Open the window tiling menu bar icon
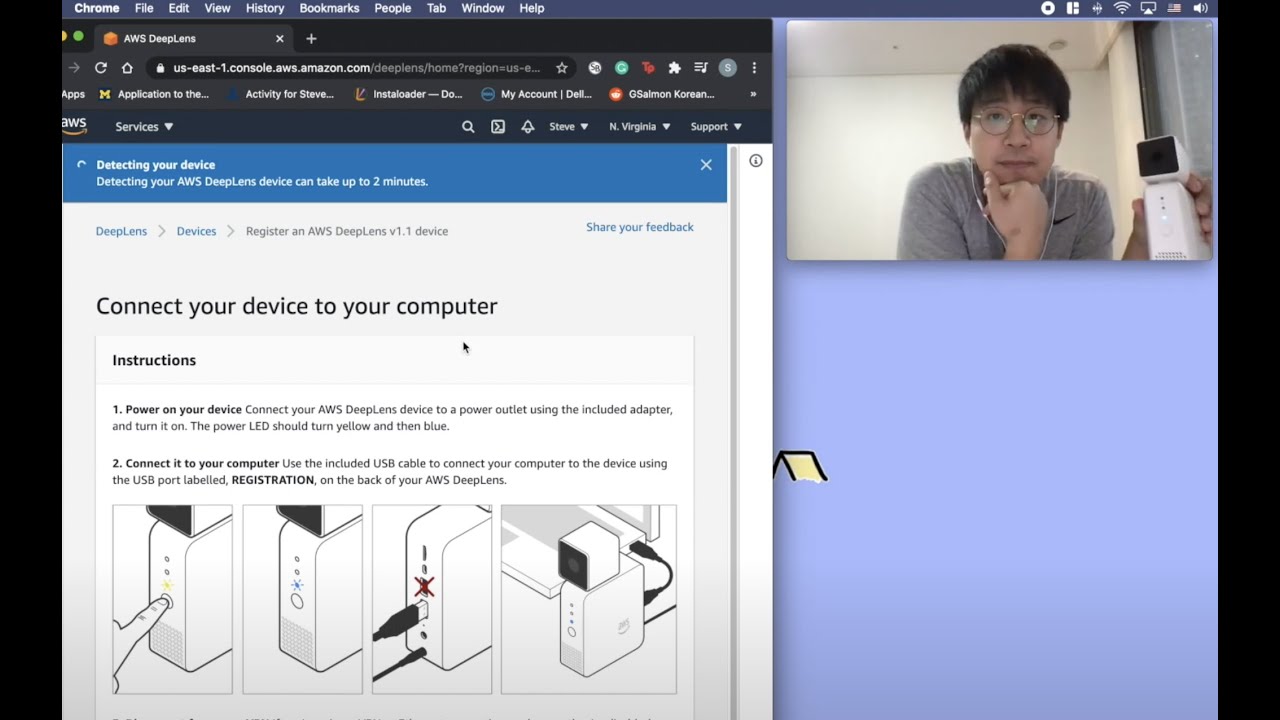 coord(1073,8)
